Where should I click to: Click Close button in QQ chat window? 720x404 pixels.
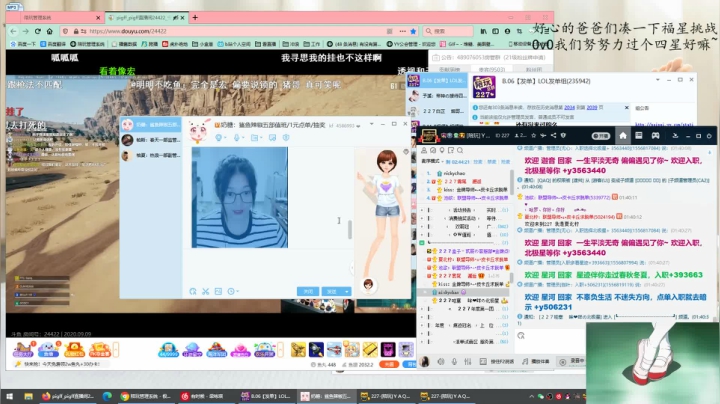point(308,292)
